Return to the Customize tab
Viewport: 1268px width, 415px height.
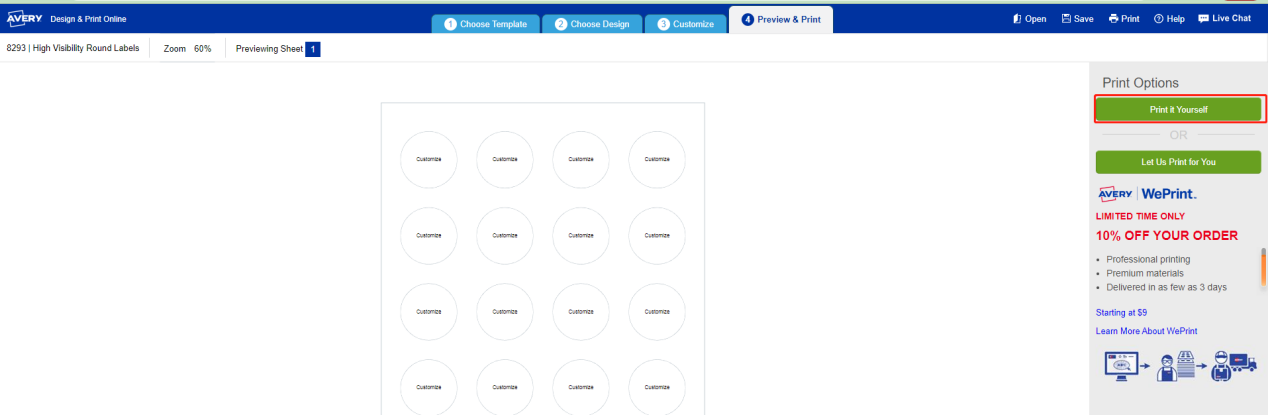tap(686, 23)
